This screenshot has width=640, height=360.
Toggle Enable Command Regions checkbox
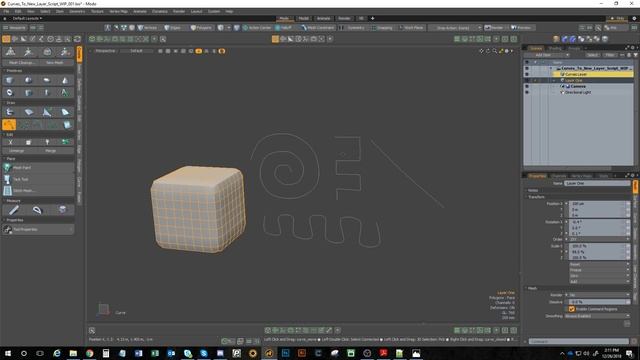(x=571, y=309)
